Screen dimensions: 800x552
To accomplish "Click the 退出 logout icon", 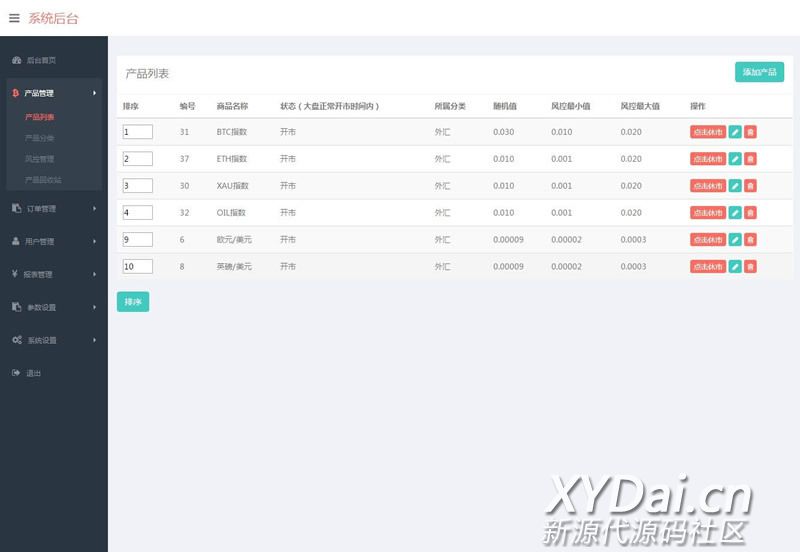I will (16, 373).
